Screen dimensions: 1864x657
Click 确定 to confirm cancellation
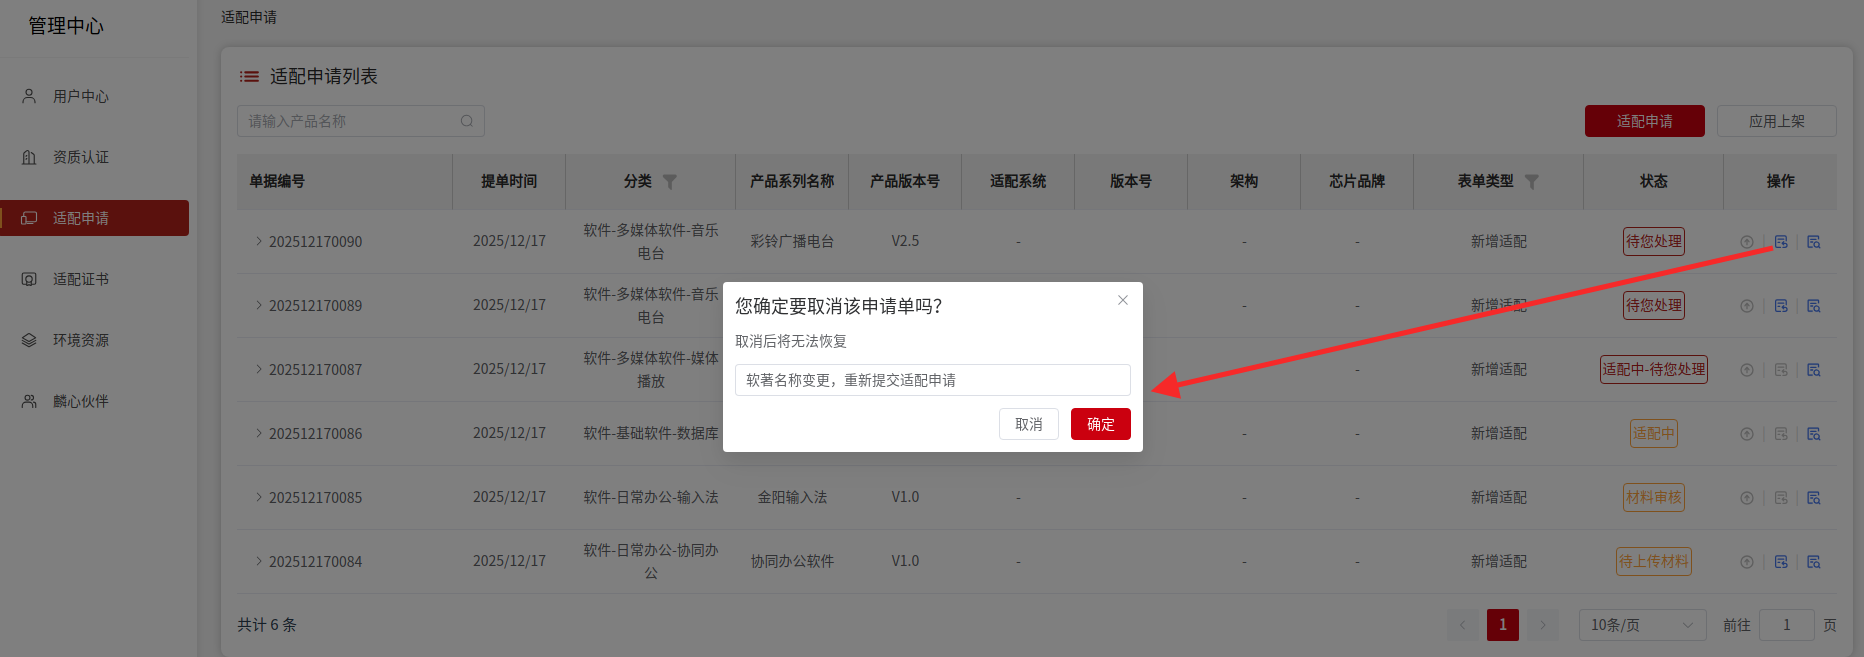point(1100,424)
